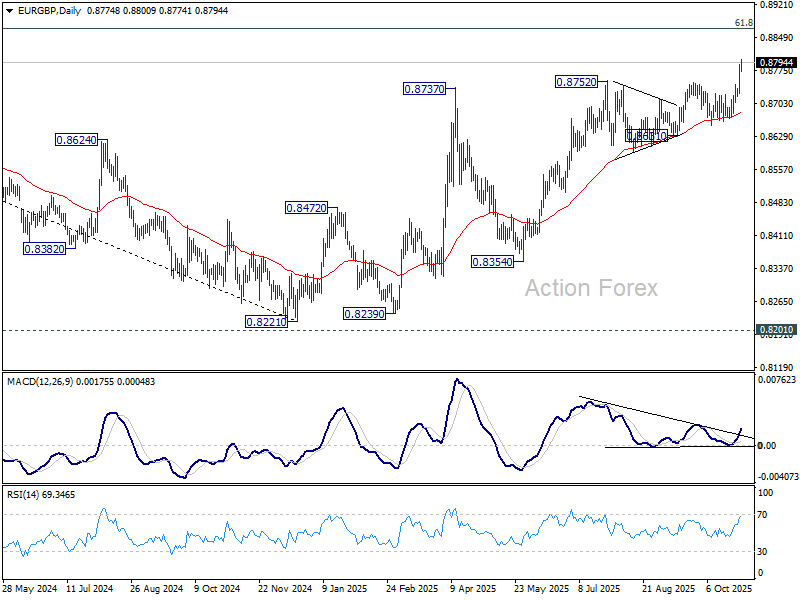Select the Action Forex watermark
This screenshot has height=600, width=800.
point(591,288)
